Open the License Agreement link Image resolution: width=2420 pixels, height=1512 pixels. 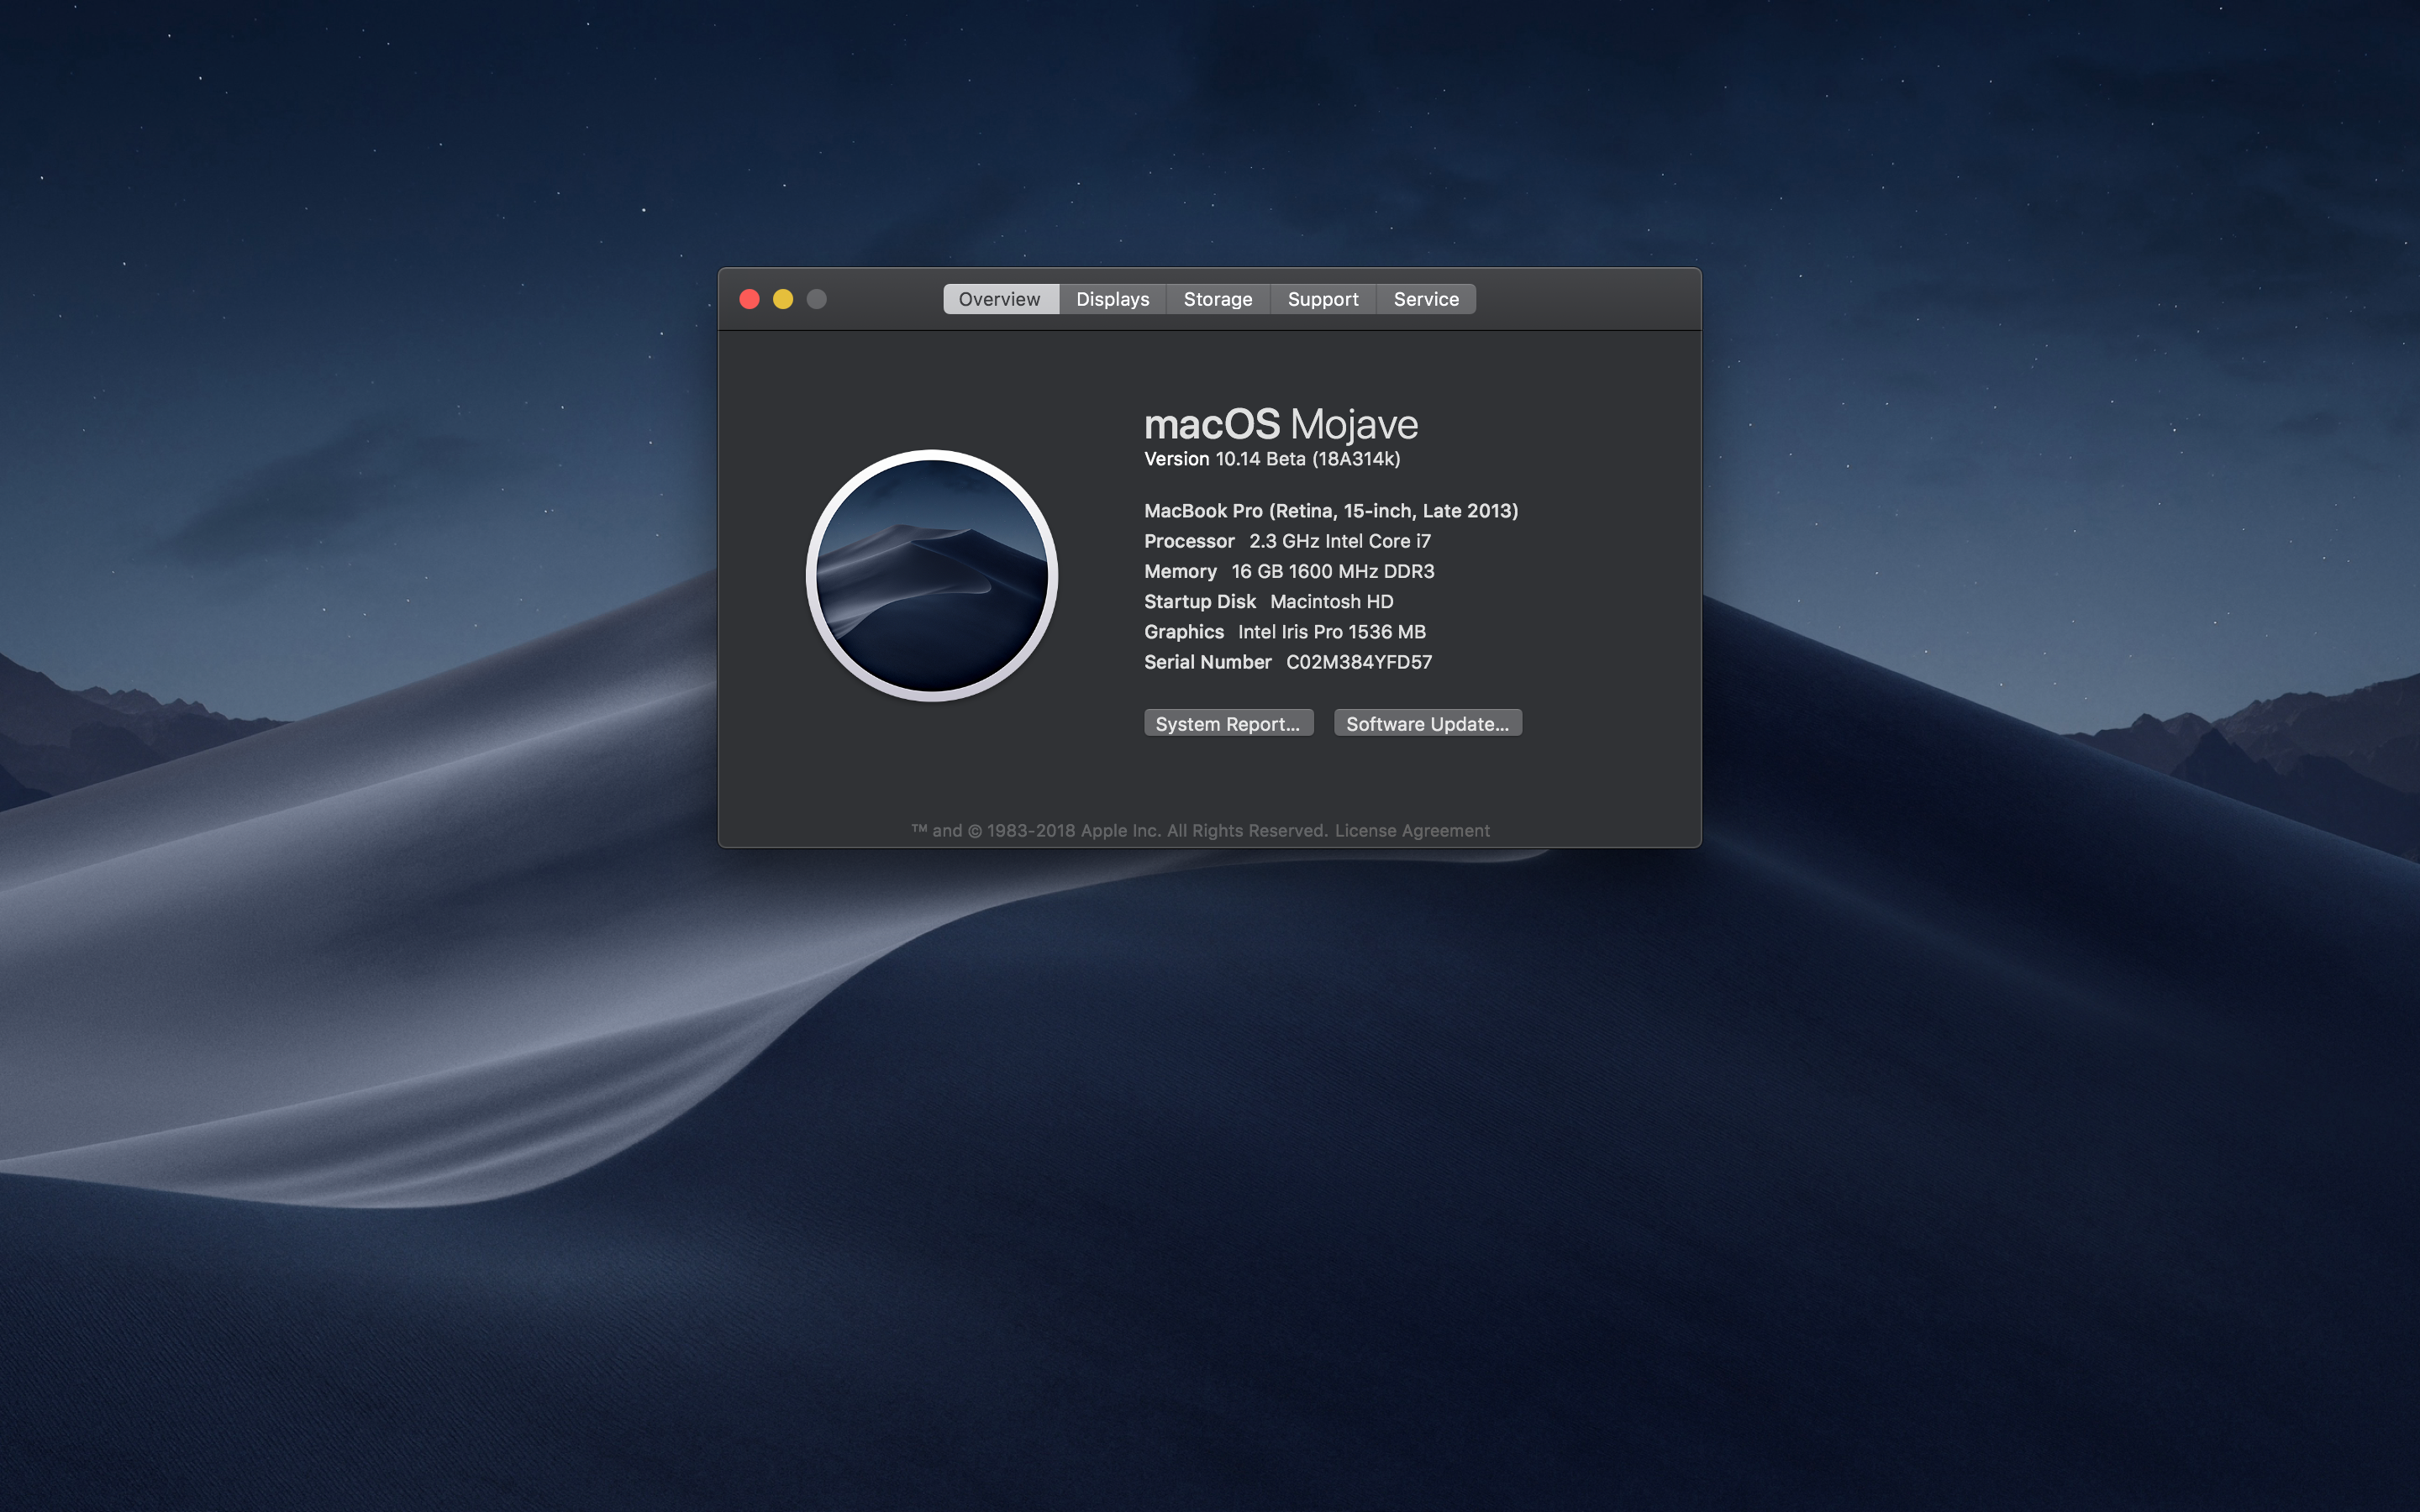[x=1412, y=831]
